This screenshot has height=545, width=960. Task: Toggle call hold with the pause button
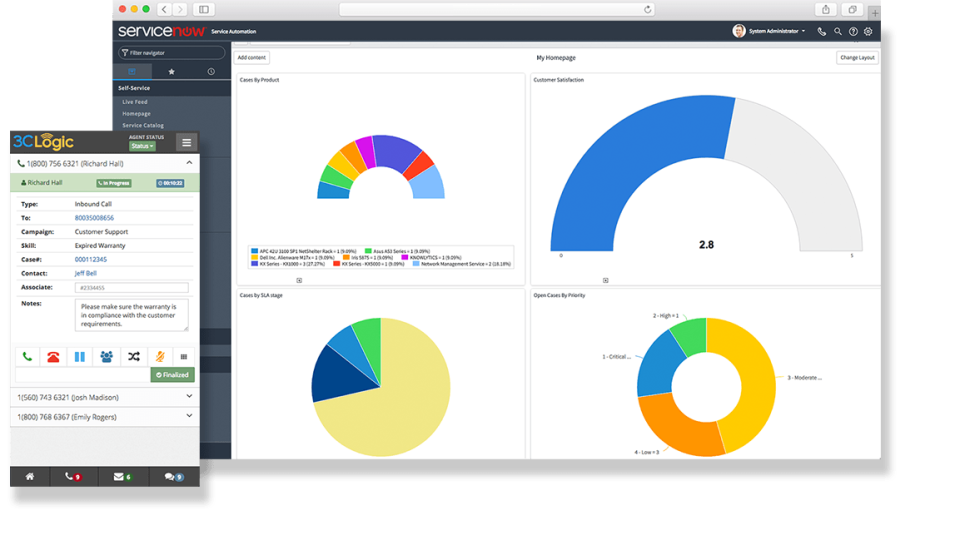coord(80,356)
